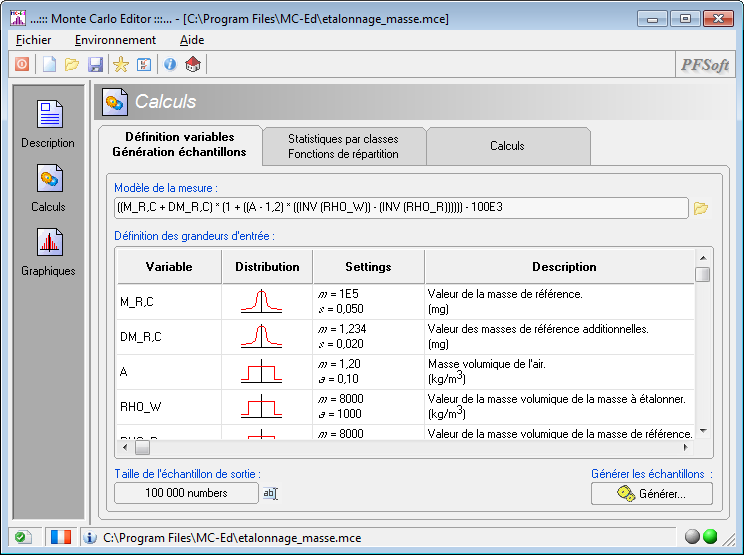Click the application icon in title bar
This screenshot has height=555, width=744.
[18, 18]
